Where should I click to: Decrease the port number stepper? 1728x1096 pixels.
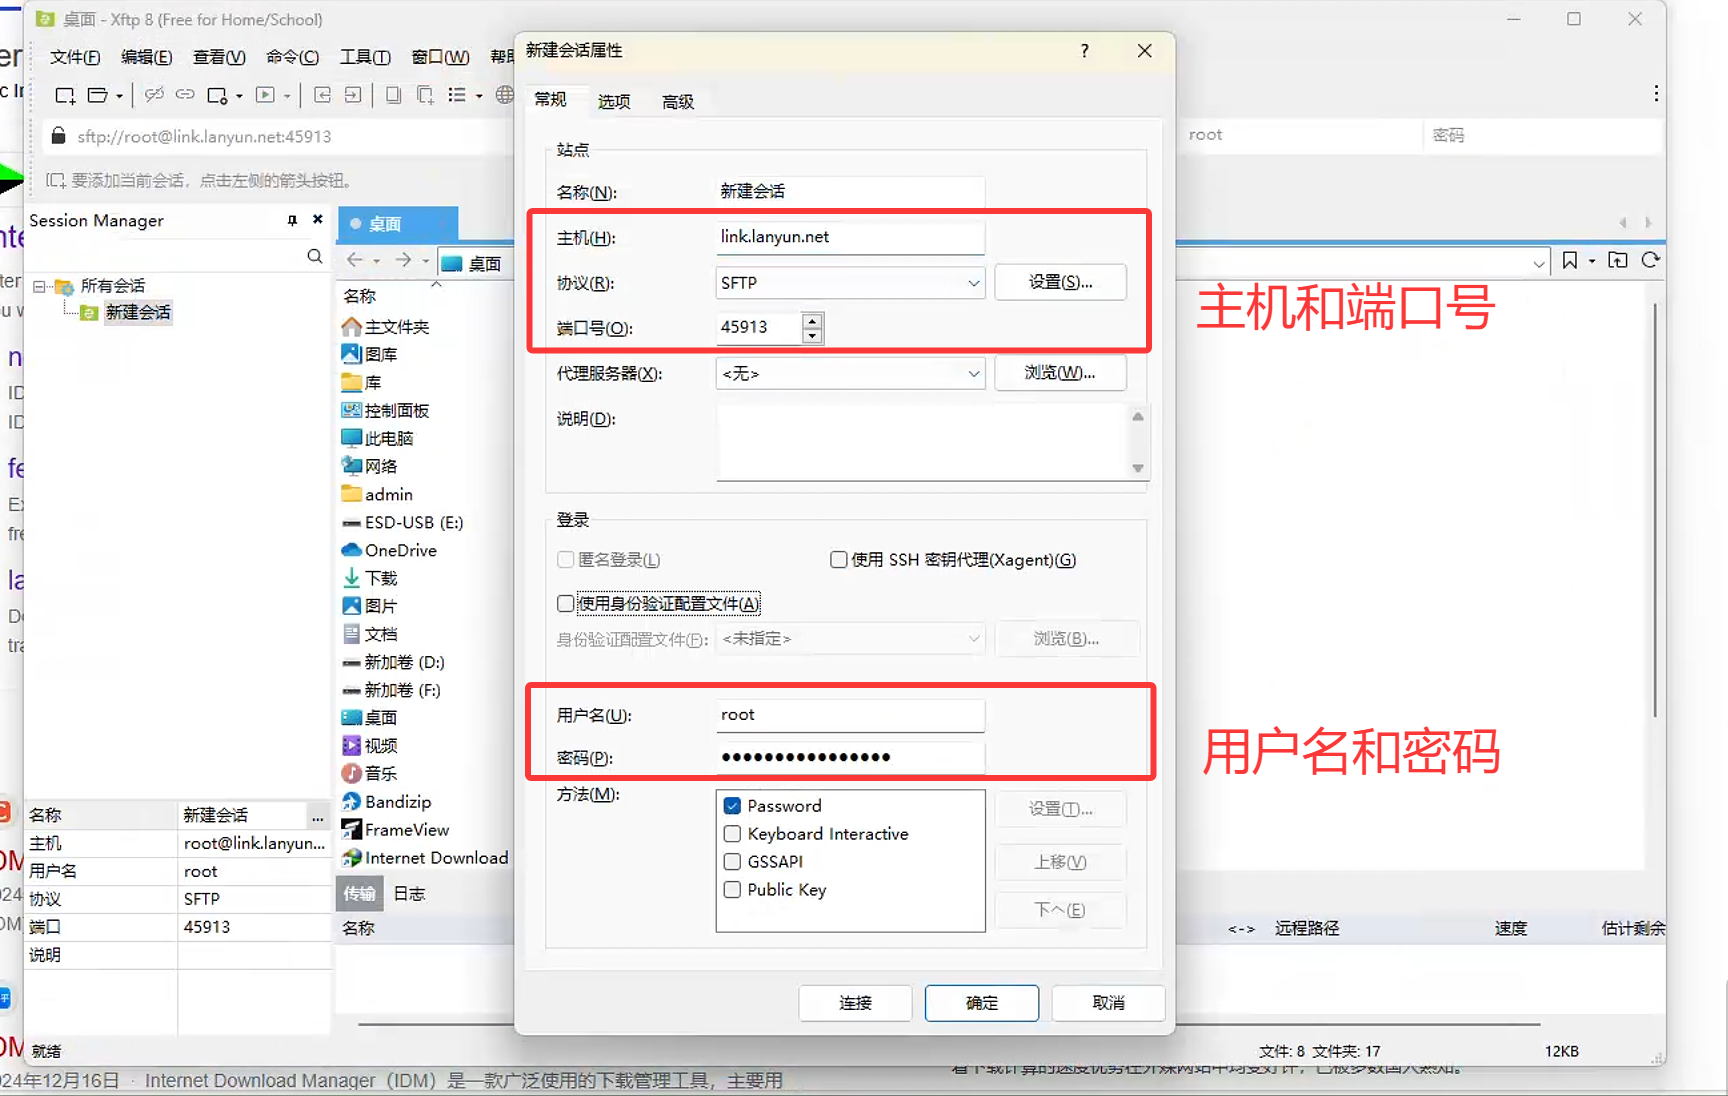[812, 336]
